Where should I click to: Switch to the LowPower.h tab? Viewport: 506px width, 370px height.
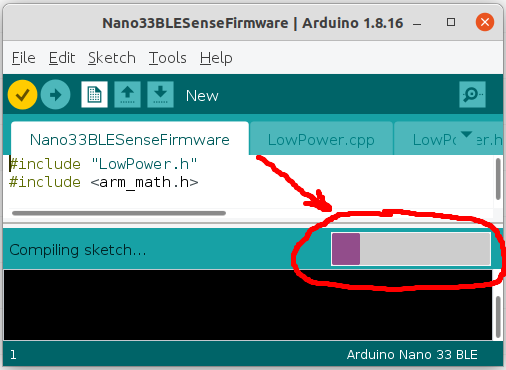point(449,139)
